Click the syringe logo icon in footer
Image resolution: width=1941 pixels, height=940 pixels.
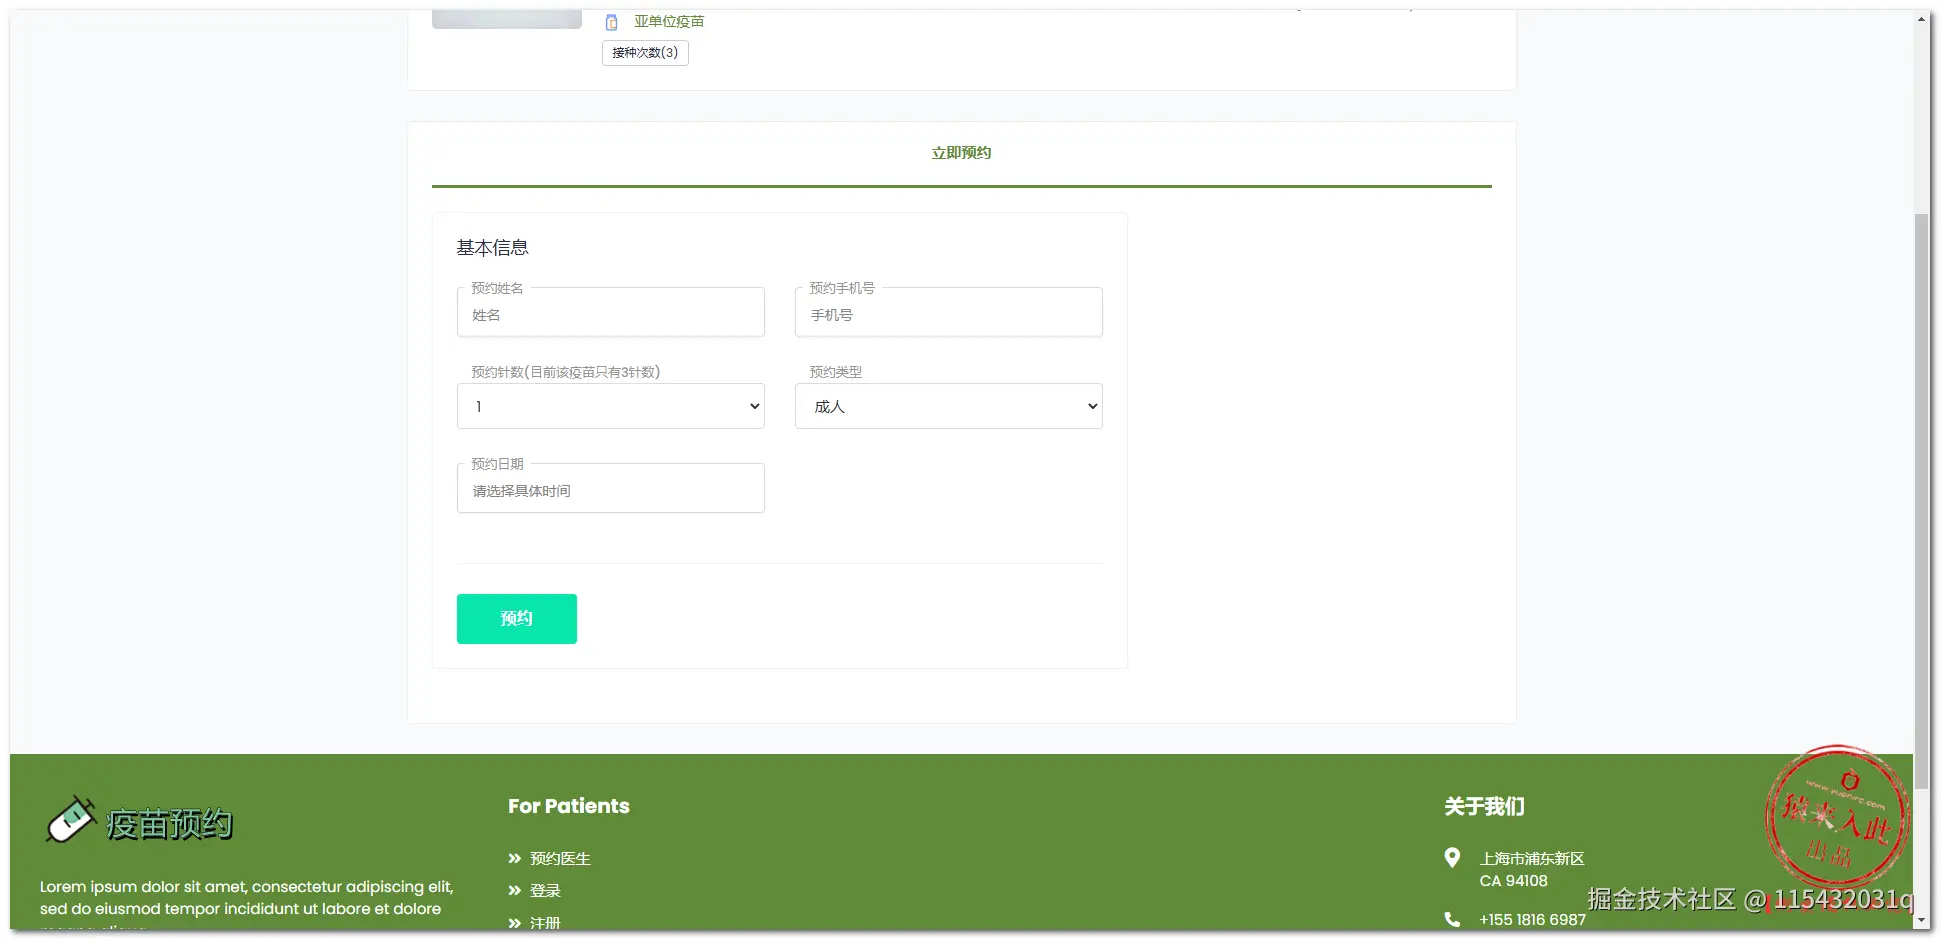tap(70, 821)
